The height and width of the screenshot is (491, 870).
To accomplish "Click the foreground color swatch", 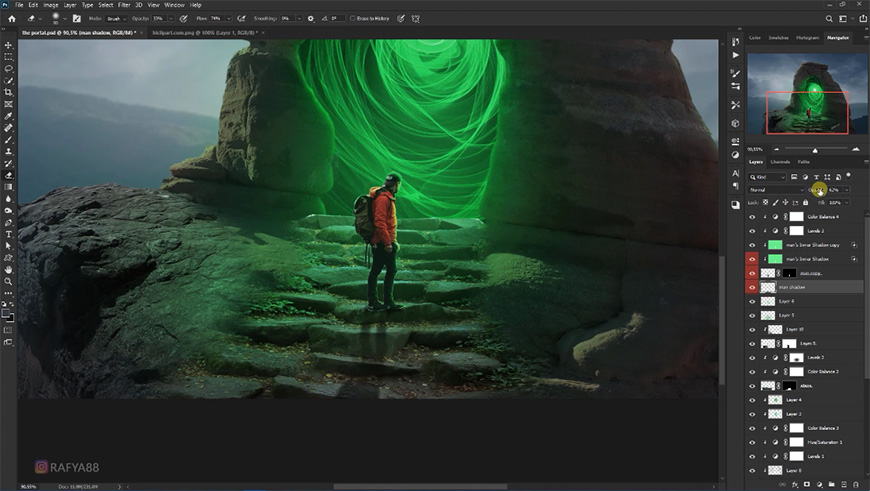I will coord(6,314).
